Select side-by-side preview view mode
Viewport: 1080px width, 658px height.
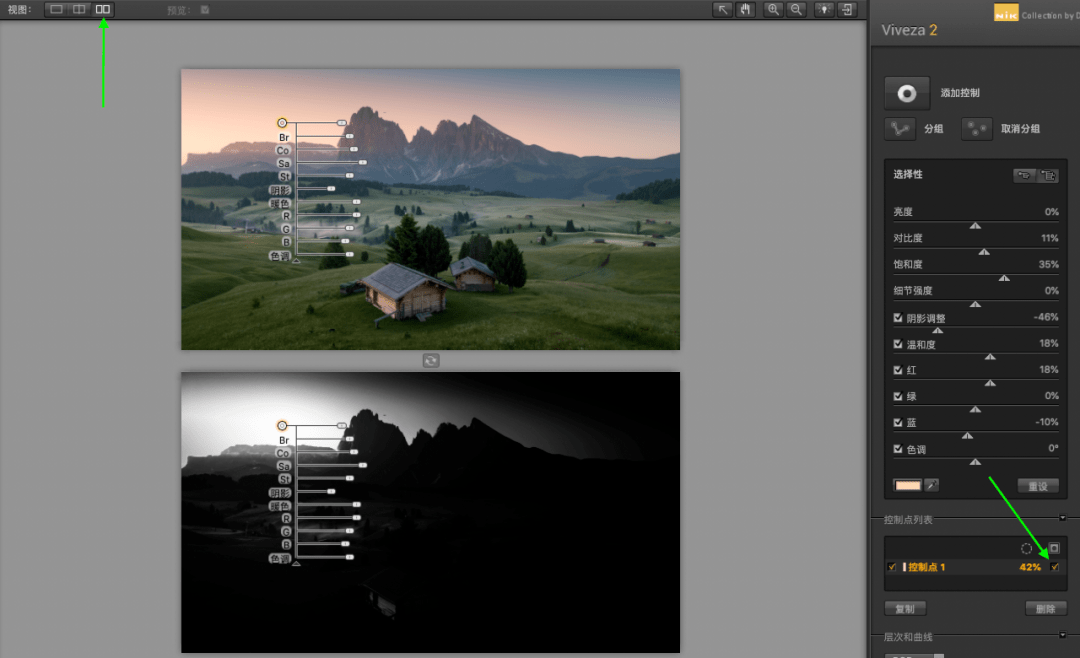(x=103, y=9)
